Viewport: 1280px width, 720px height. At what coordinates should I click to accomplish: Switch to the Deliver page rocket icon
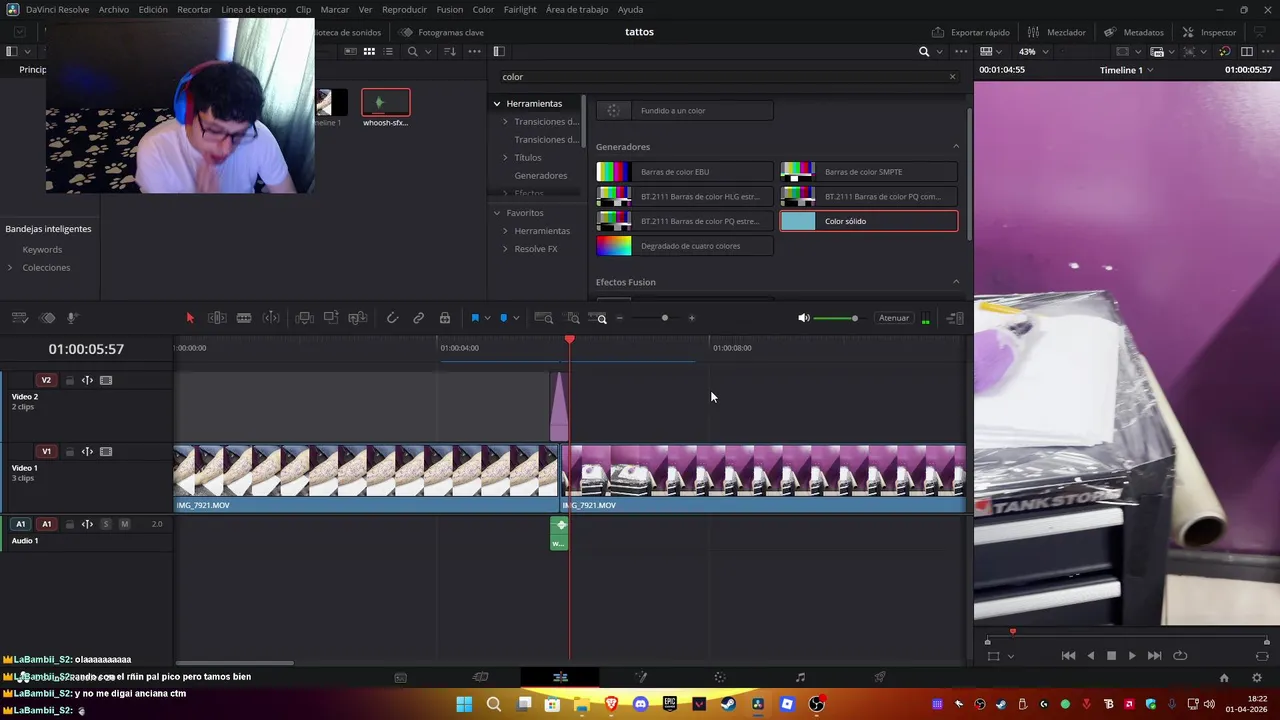tap(880, 677)
